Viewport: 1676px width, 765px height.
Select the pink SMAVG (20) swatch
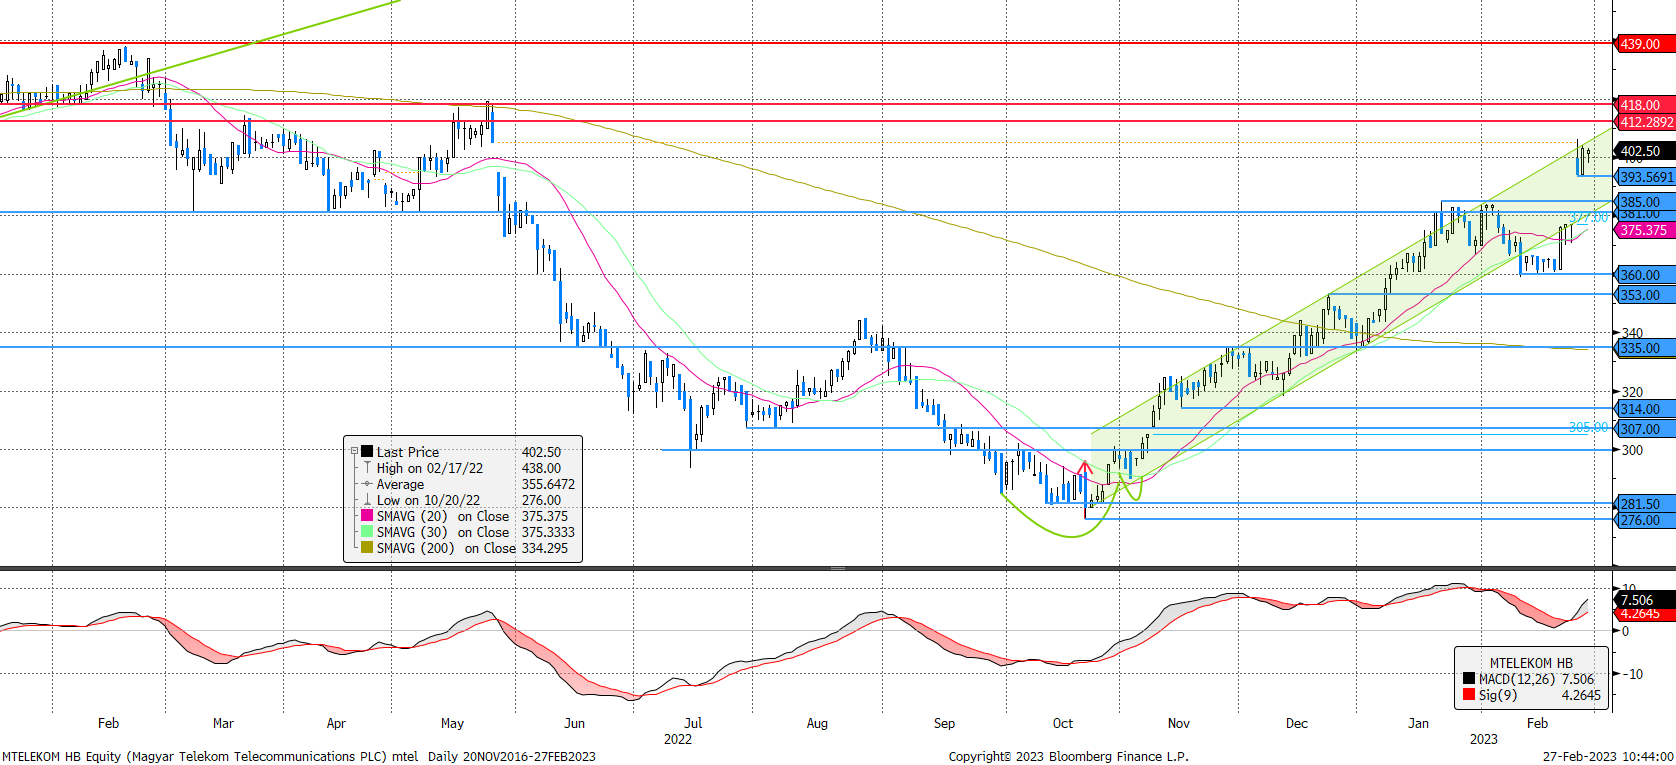click(x=367, y=516)
